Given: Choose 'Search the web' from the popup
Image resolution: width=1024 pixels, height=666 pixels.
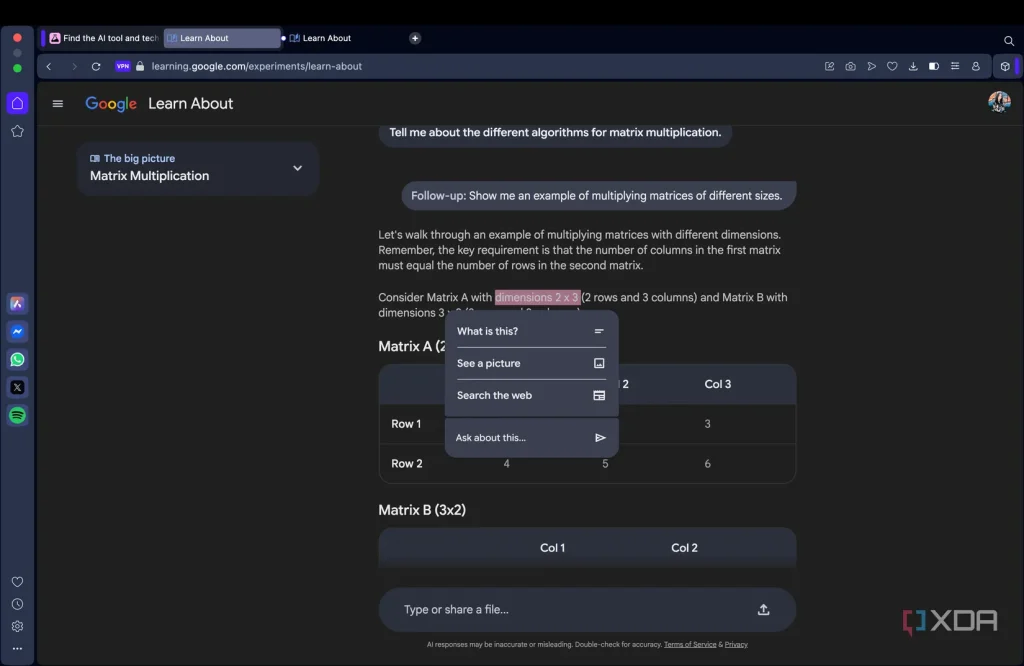Looking at the screenshot, I should tap(531, 395).
